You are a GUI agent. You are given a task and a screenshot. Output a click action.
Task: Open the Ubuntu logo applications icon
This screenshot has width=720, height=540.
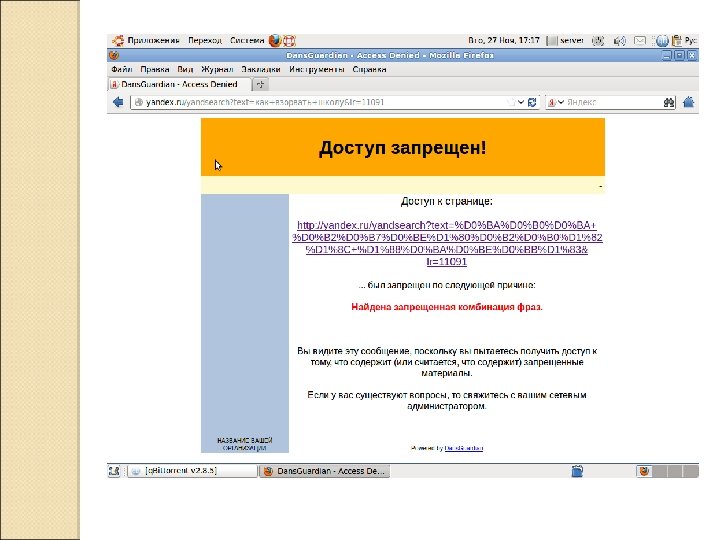pos(118,40)
